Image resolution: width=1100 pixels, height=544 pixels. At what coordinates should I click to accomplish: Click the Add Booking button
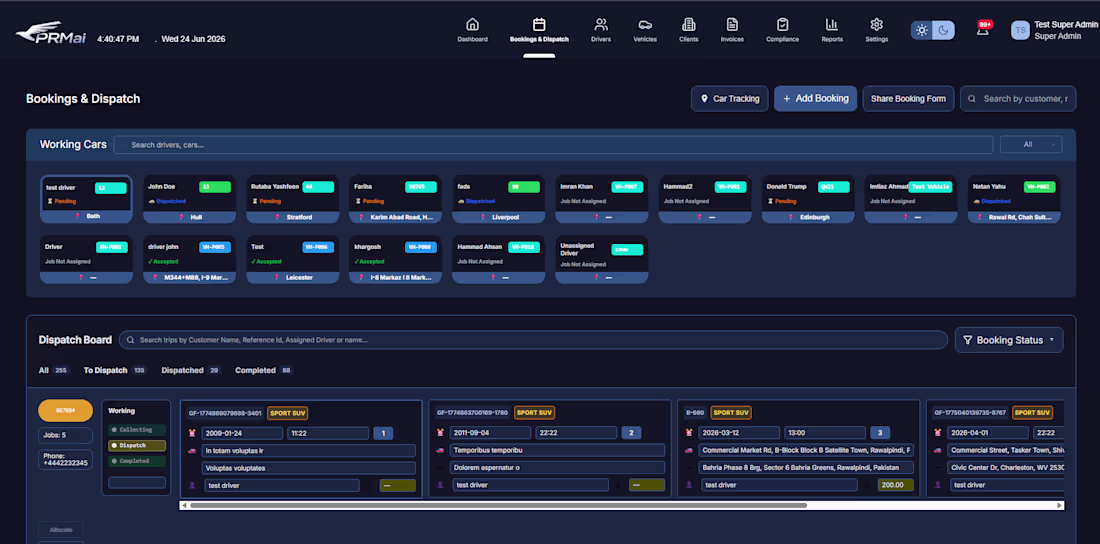click(x=815, y=98)
